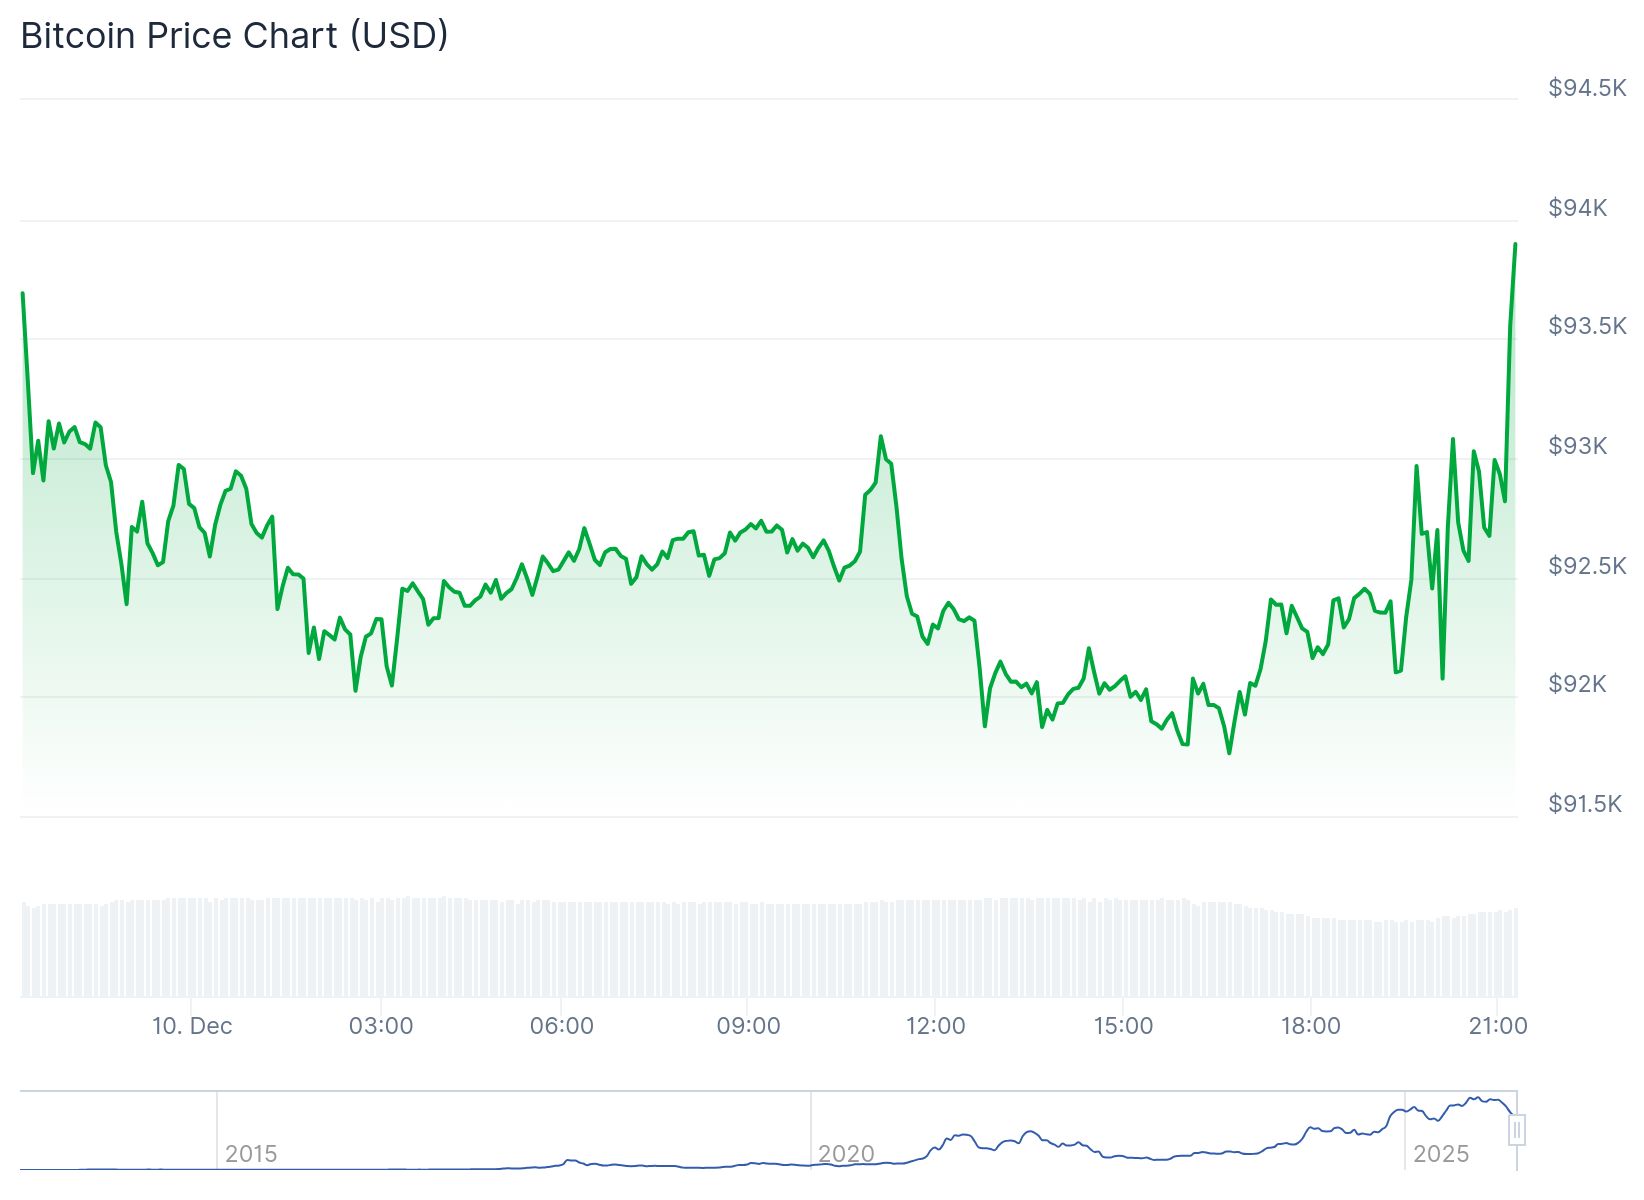Image resolution: width=1644 pixels, height=1200 pixels.
Task: Click the $92.5K price axis label
Action: tap(1587, 566)
